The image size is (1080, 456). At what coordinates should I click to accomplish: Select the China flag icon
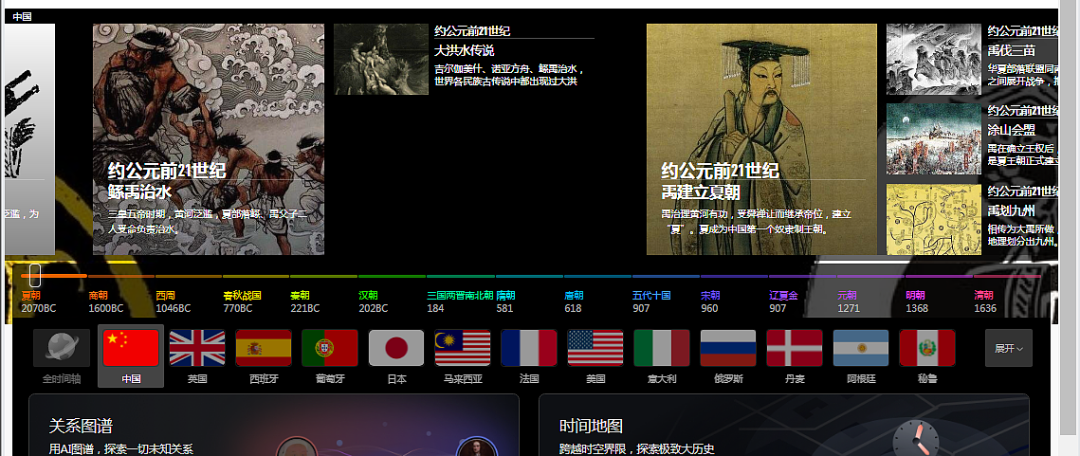pos(131,348)
